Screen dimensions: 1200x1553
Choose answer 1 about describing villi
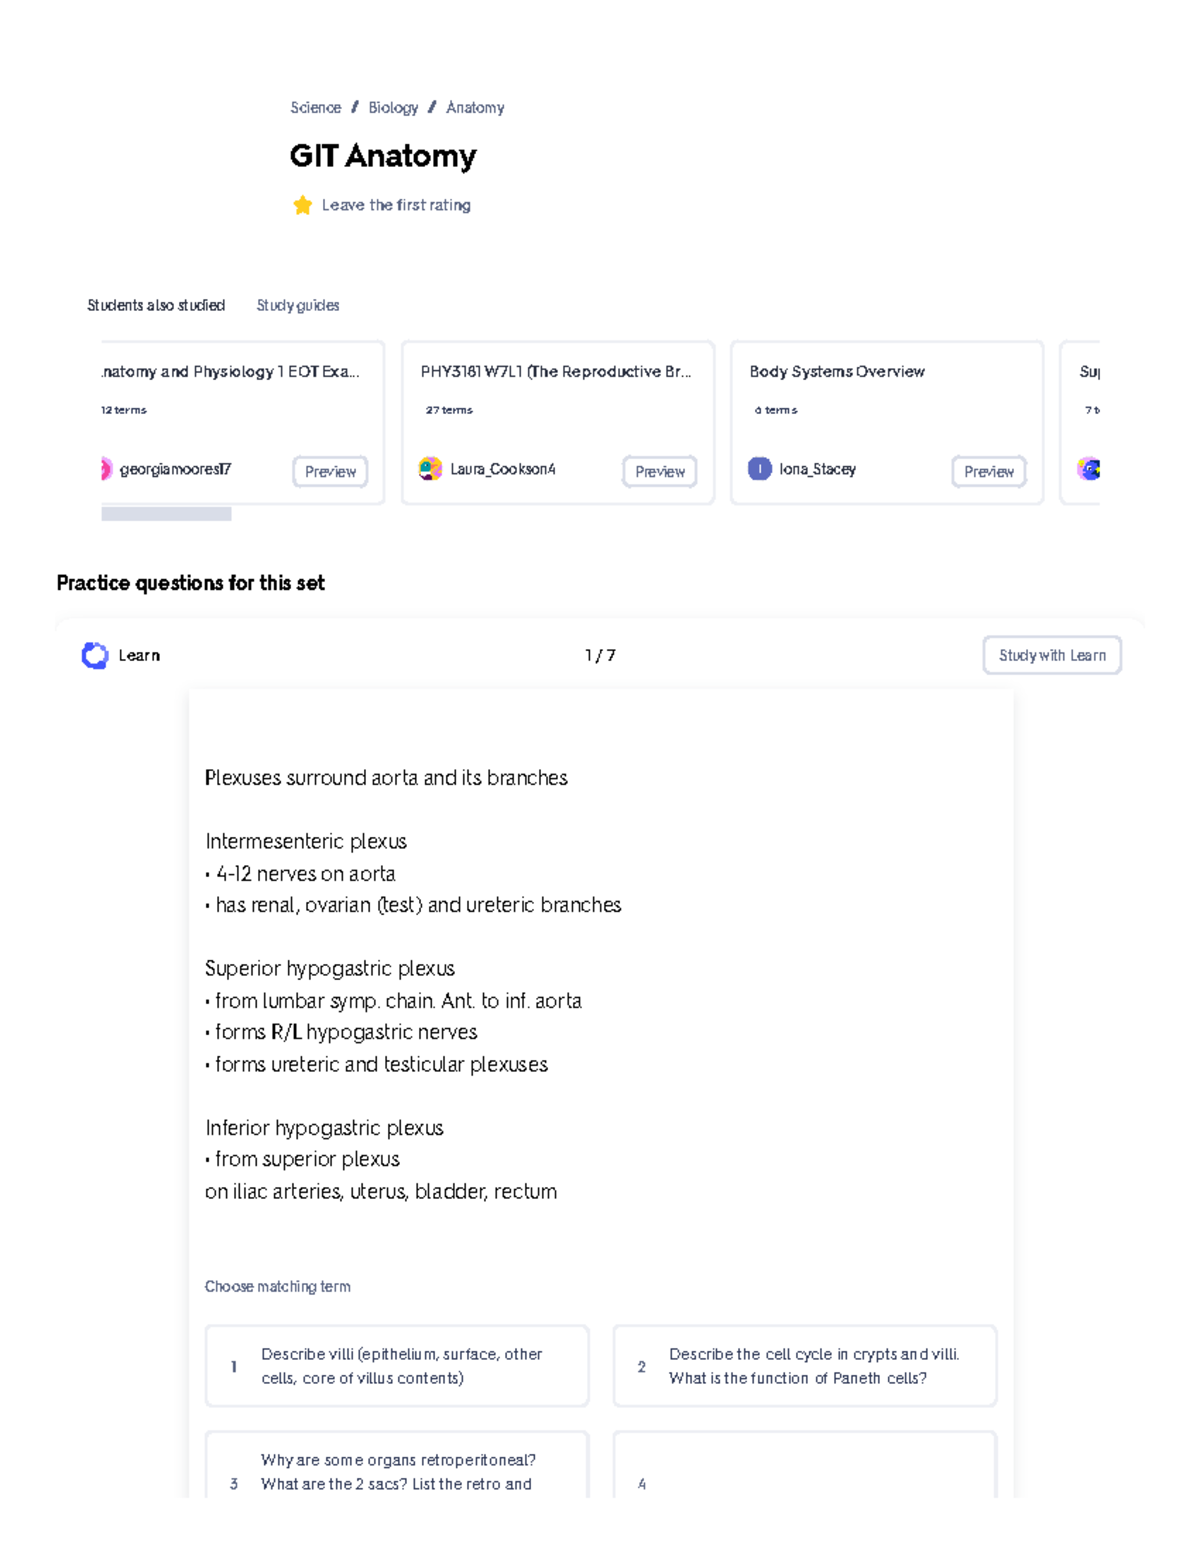point(397,1366)
